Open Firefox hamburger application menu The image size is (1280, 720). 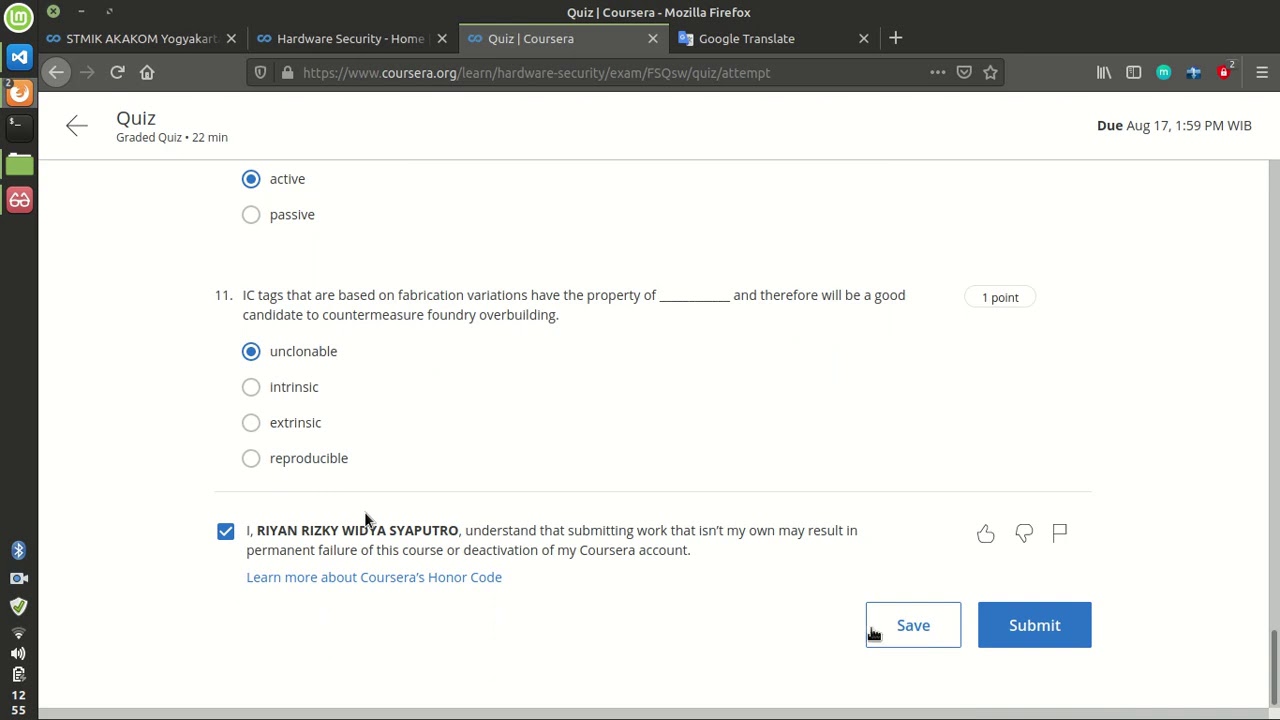(x=1261, y=72)
